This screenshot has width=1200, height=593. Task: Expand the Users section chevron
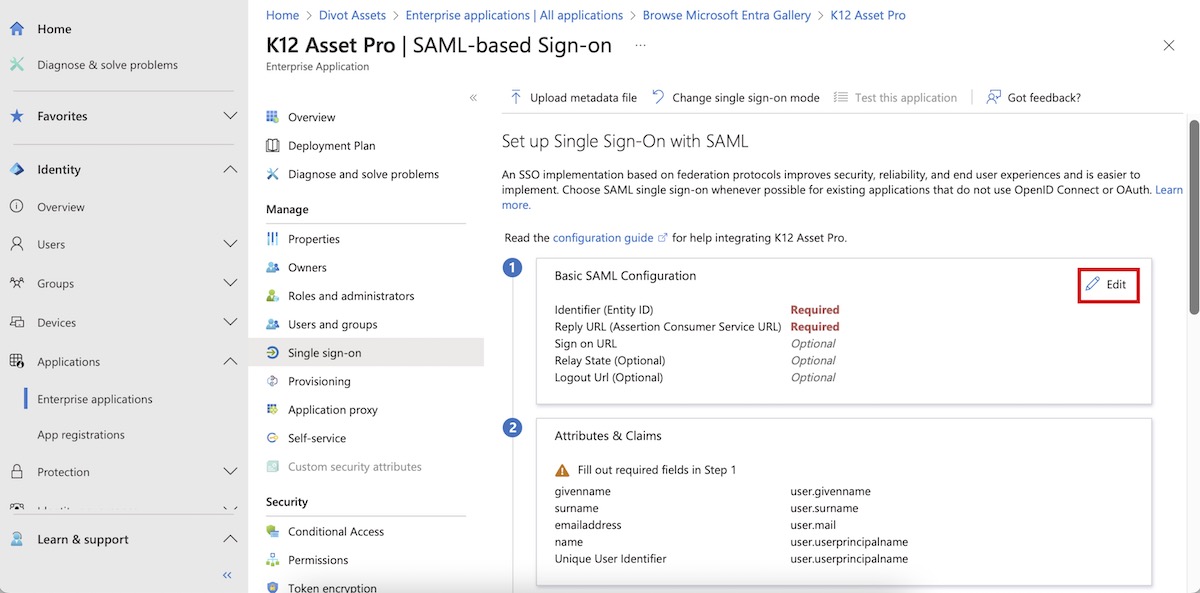coord(230,244)
